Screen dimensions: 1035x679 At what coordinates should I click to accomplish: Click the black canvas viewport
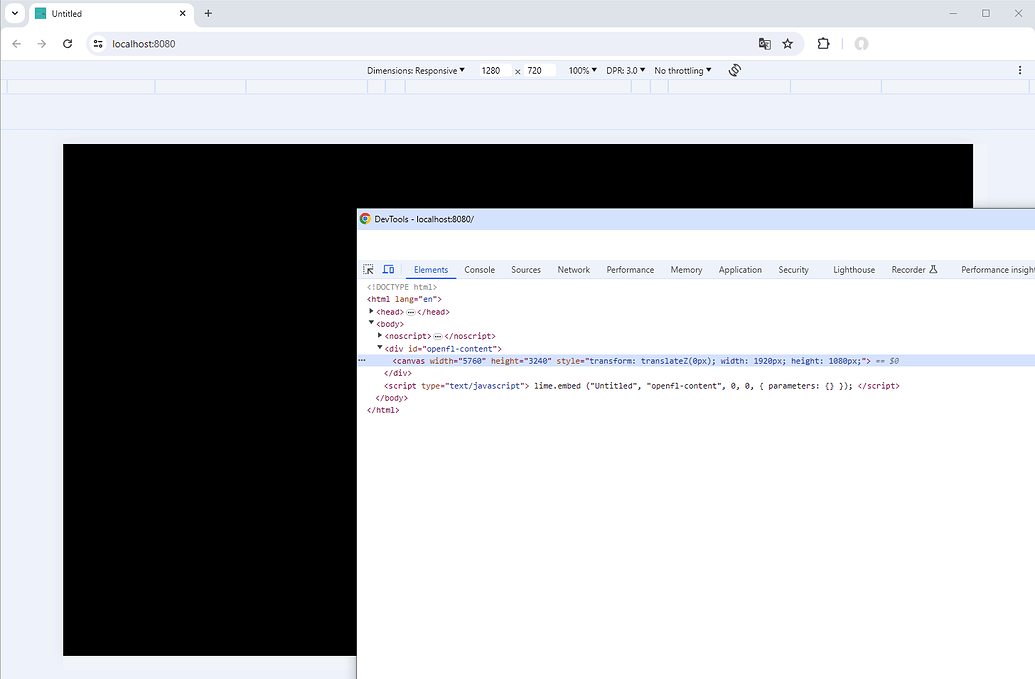pyautogui.click(x=210, y=400)
